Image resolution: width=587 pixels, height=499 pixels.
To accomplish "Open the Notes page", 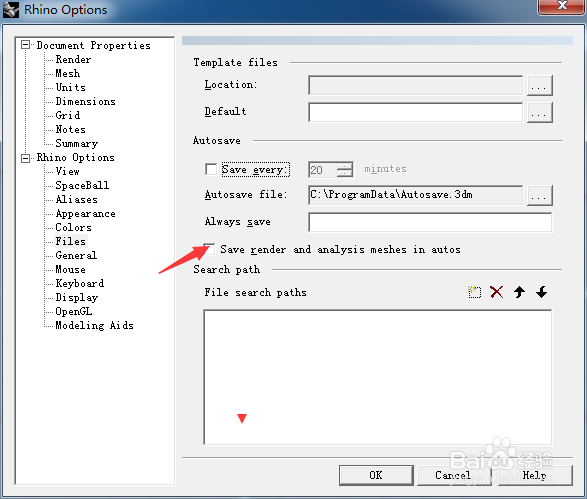I will point(70,130).
